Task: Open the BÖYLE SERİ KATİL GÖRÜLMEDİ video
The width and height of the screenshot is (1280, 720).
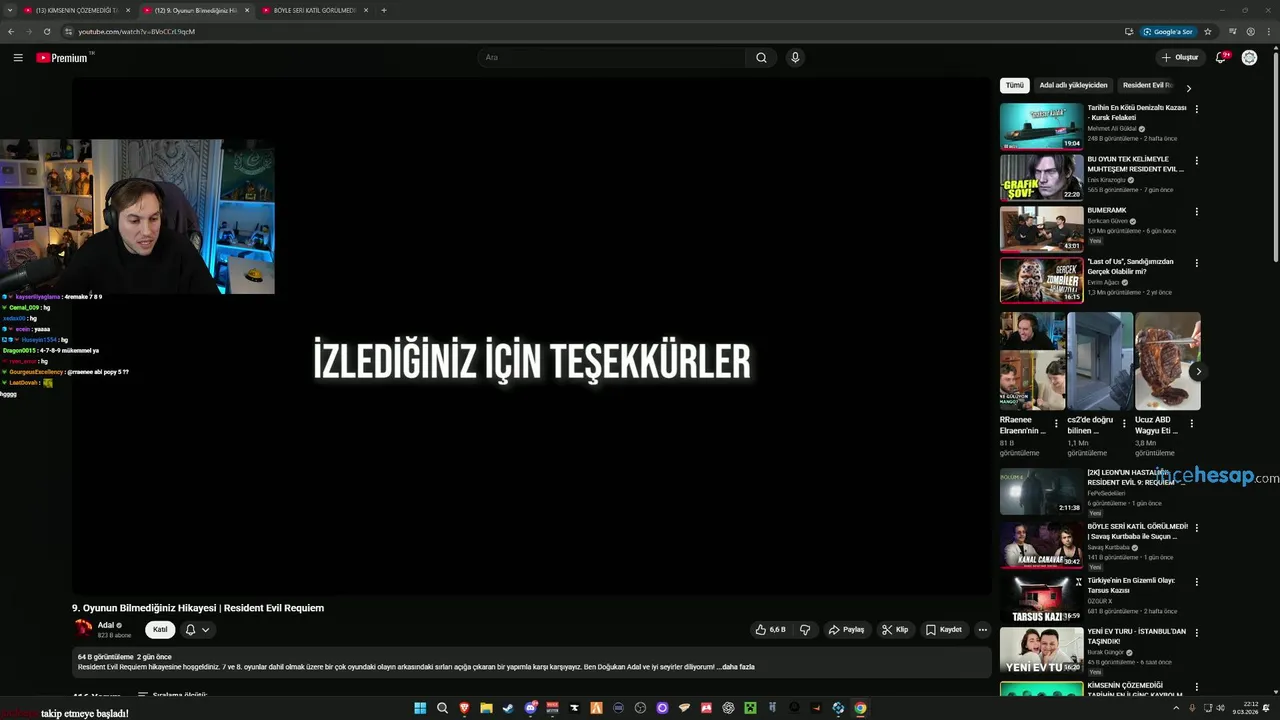Action: (1041, 544)
